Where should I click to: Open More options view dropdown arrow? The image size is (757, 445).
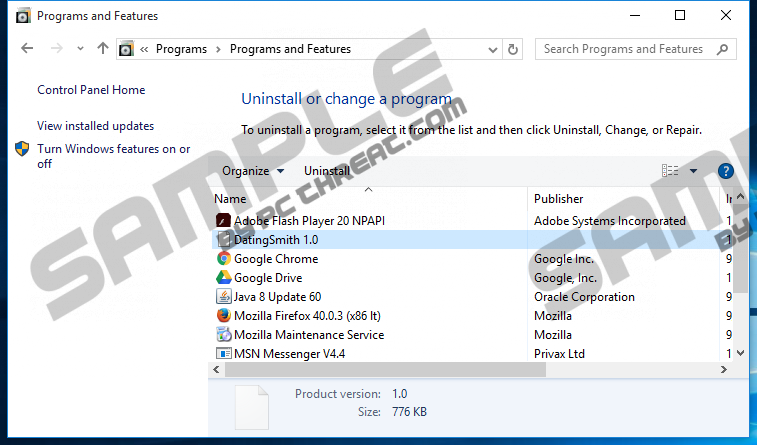[693, 171]
